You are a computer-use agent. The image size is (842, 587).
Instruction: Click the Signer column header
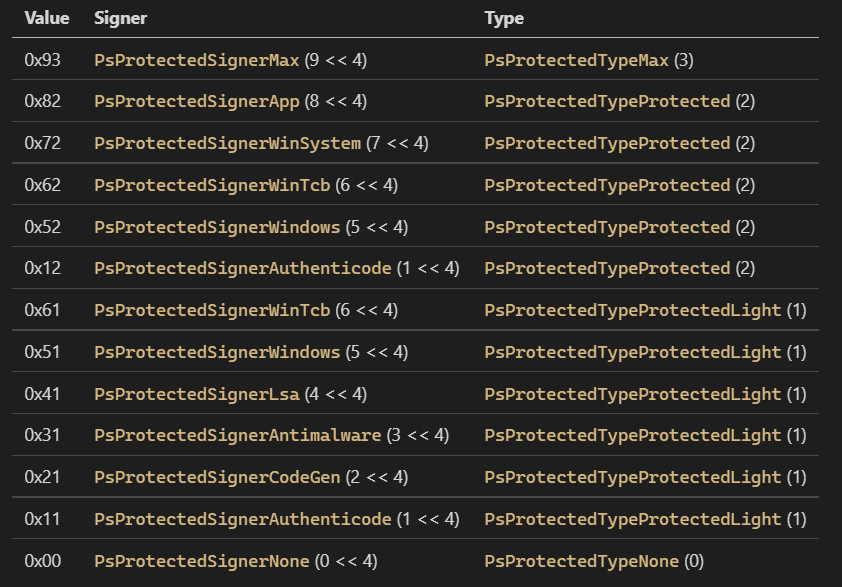point(120,18)
